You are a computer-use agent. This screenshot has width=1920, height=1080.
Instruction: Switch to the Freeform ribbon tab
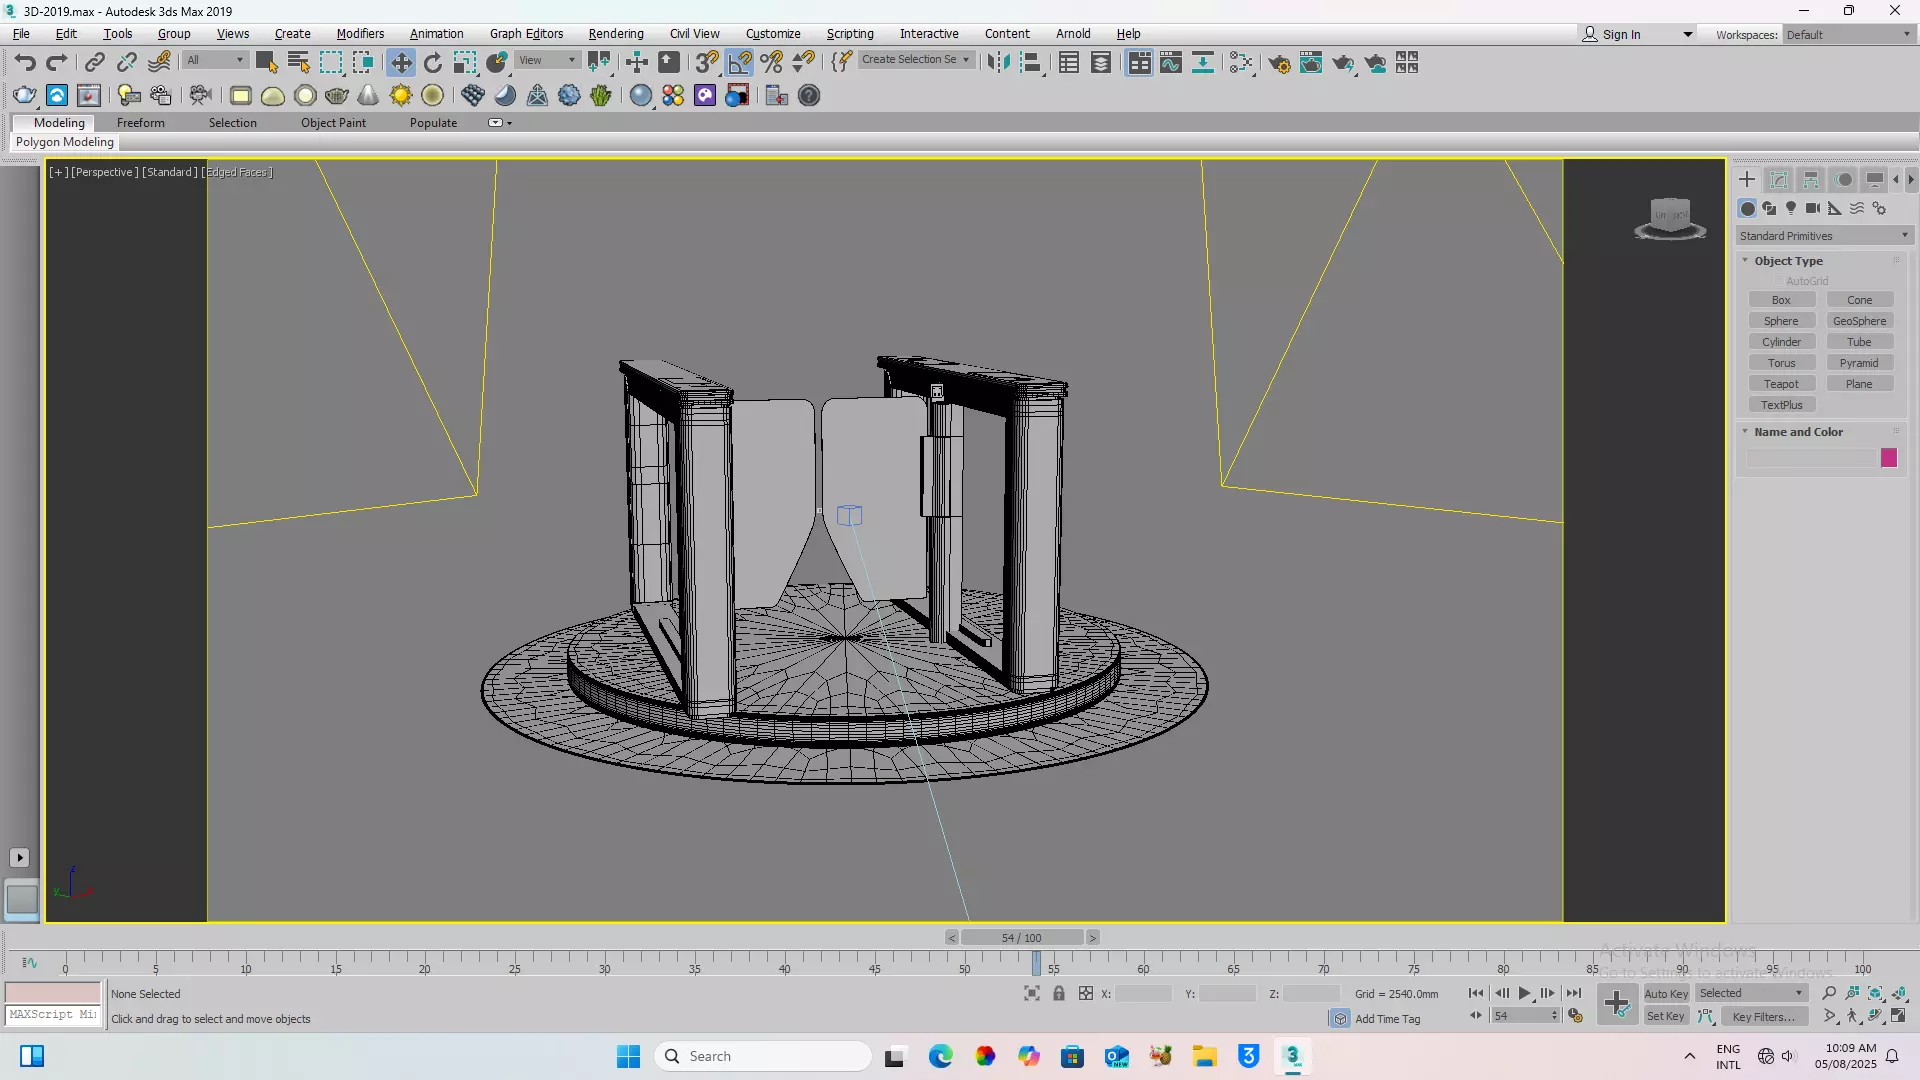click(140, 123)
